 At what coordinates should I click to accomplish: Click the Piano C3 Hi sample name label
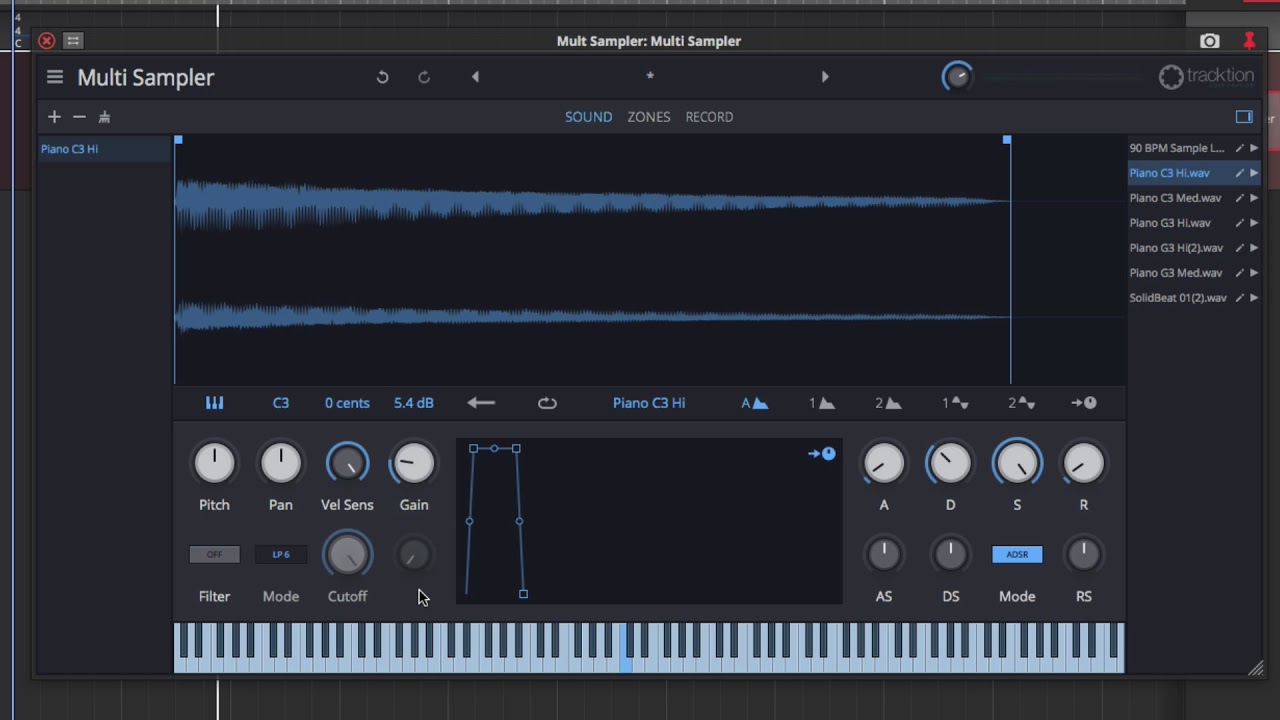(649, 403)
